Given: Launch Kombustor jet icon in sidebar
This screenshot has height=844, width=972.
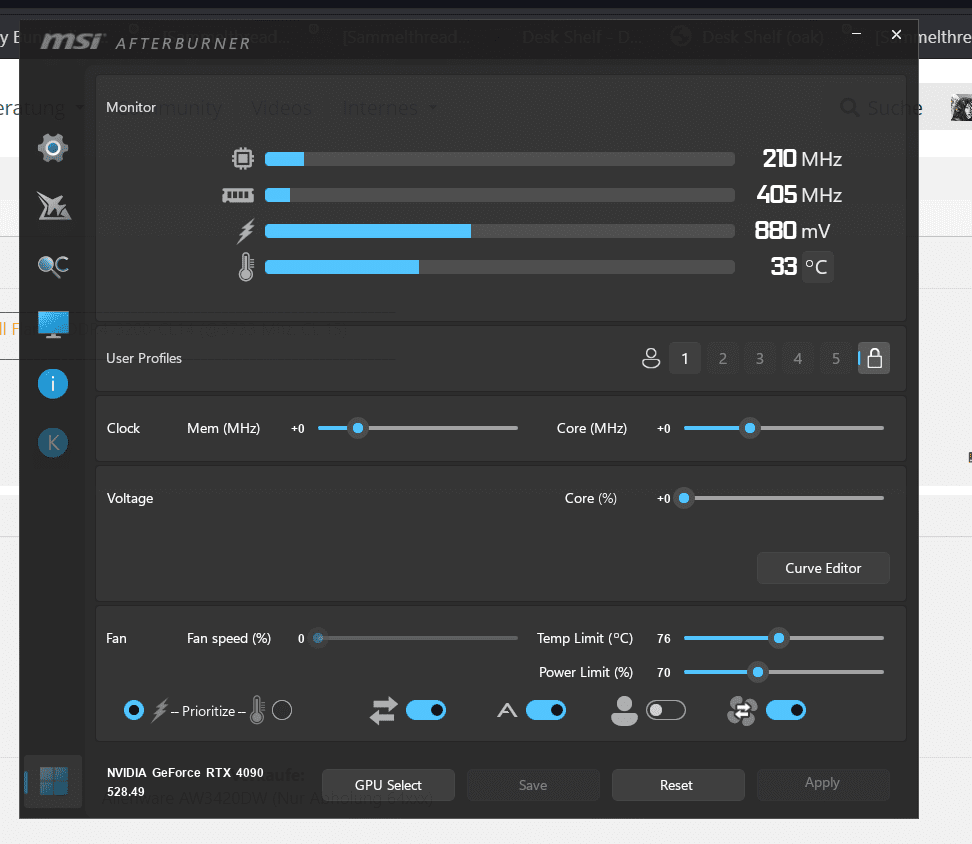Looking at the screenshot, I should (x=53, y=206).
